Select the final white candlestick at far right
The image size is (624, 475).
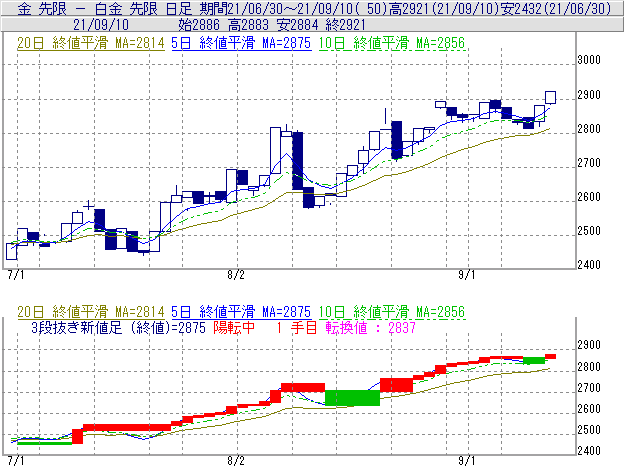tap(550, 97)
